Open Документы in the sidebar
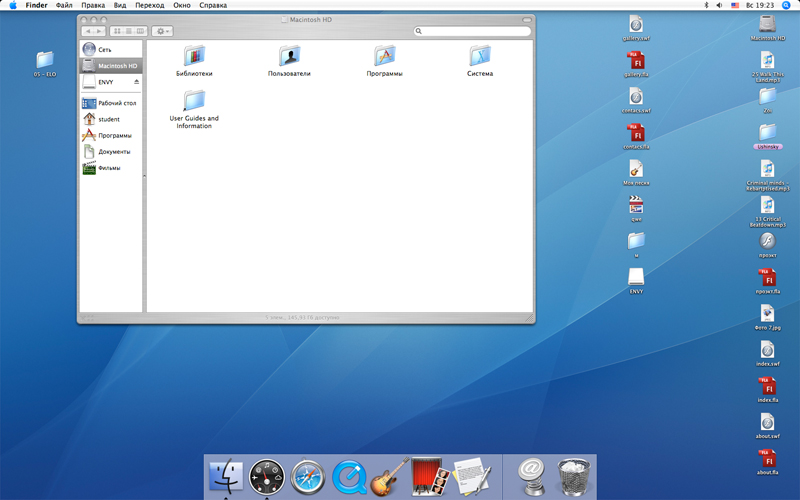The height and width of the screenshot is (500, 800). 111,152
